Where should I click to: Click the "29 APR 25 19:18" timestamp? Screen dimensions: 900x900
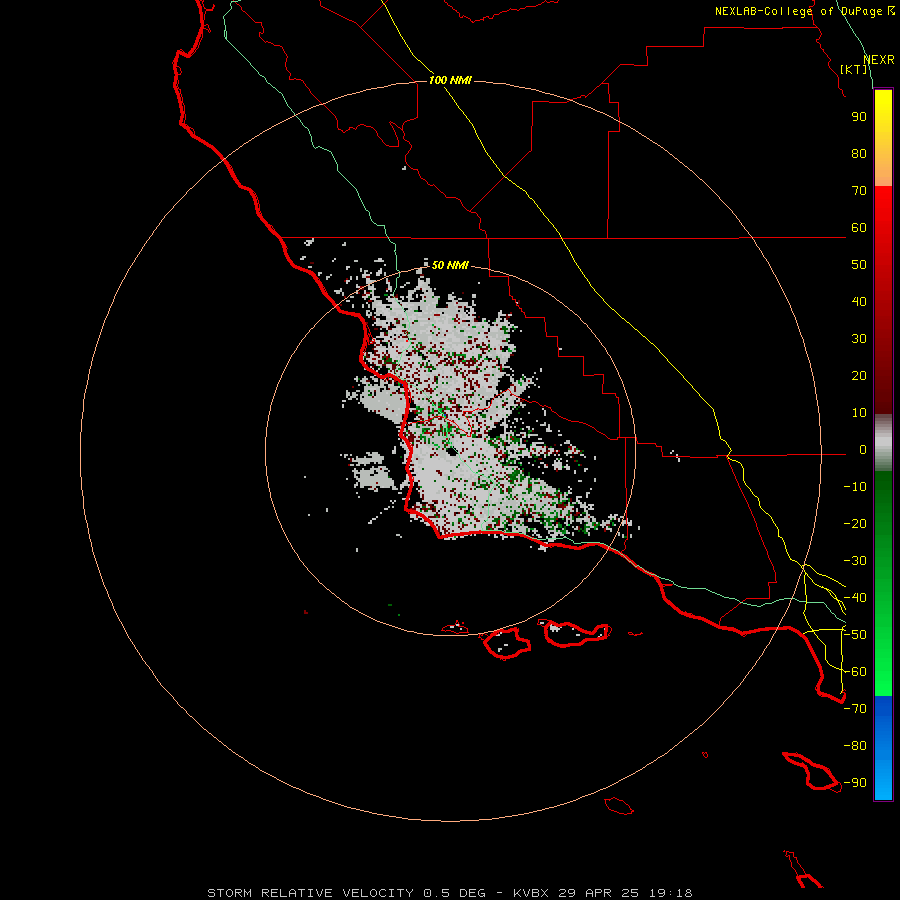625,893
